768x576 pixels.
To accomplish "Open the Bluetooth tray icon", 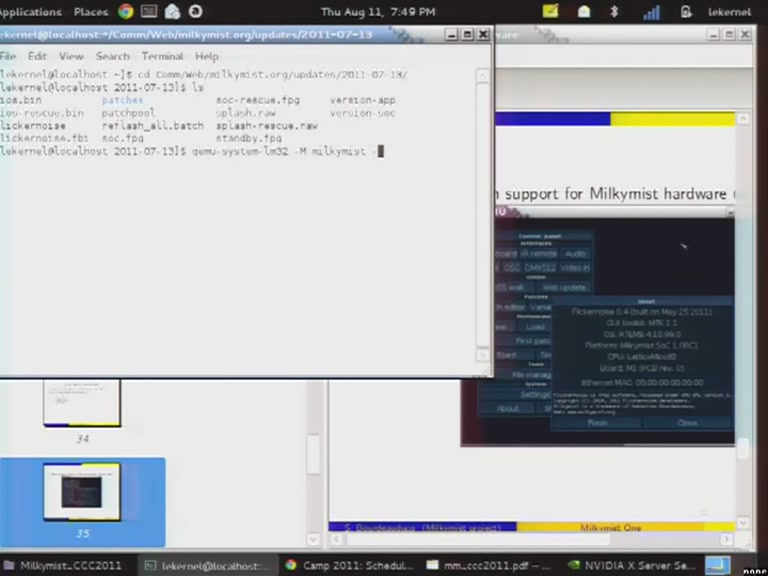I will coord(614,11).
